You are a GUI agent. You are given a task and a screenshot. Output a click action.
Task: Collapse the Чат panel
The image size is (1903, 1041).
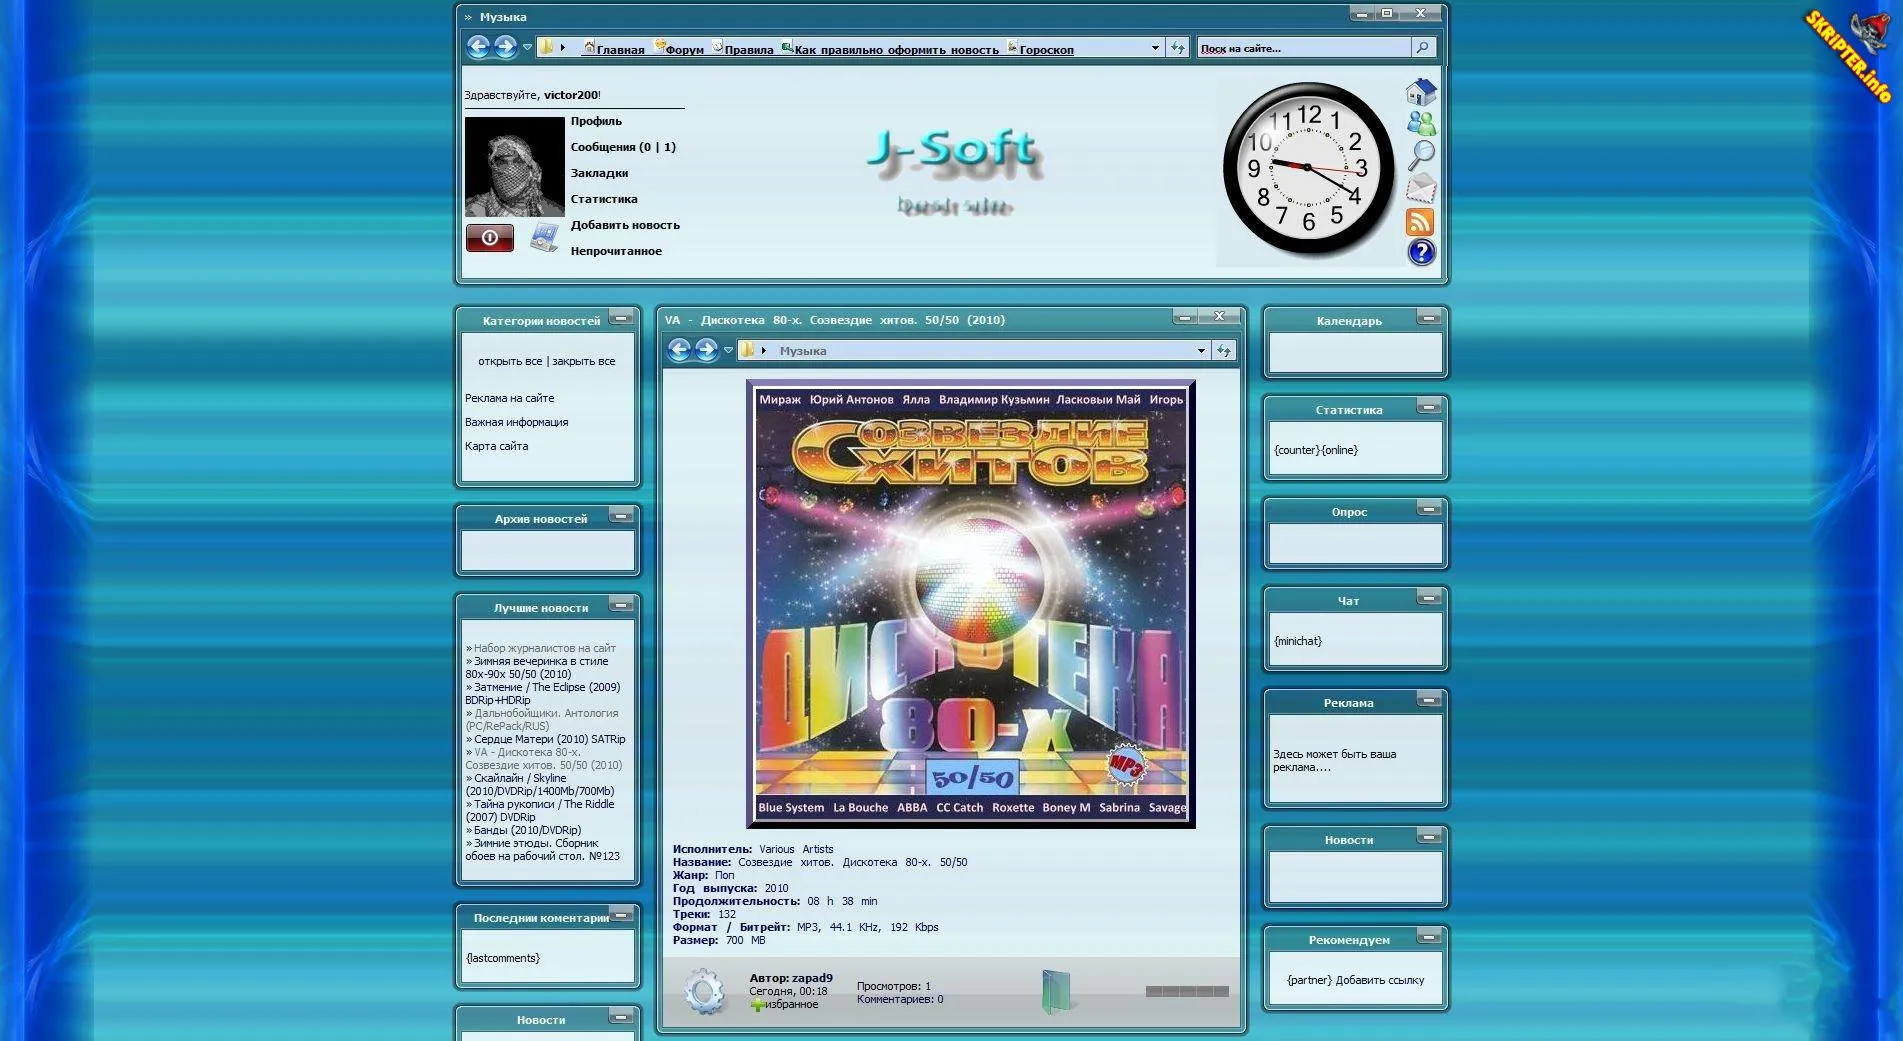pos(1429,598)
